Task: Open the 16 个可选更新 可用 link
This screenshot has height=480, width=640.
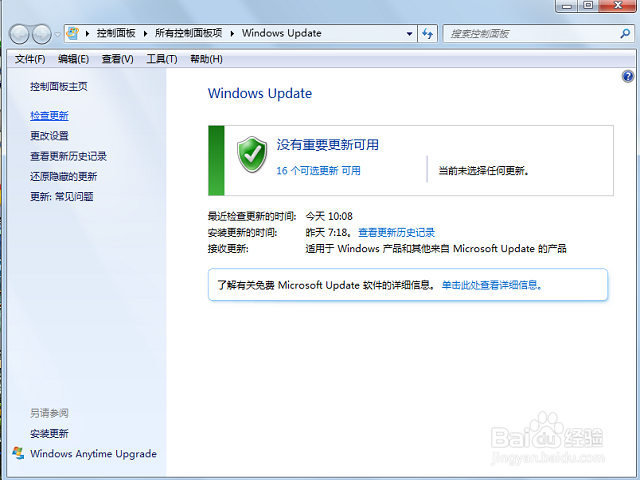Action: tap(318, 171)
